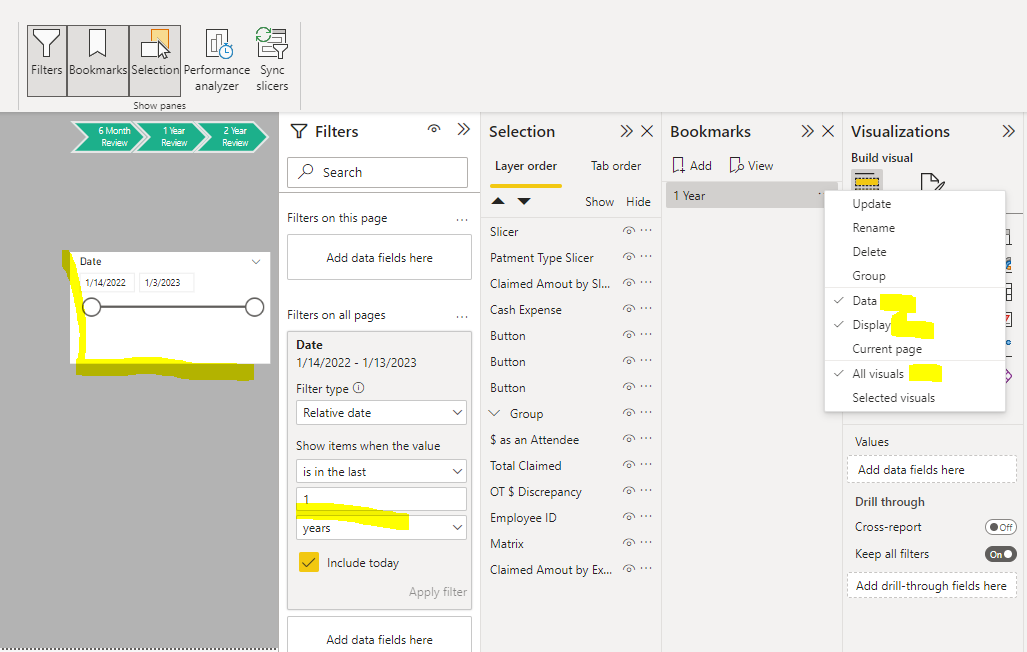Show filter type info icon

[358, 388]
